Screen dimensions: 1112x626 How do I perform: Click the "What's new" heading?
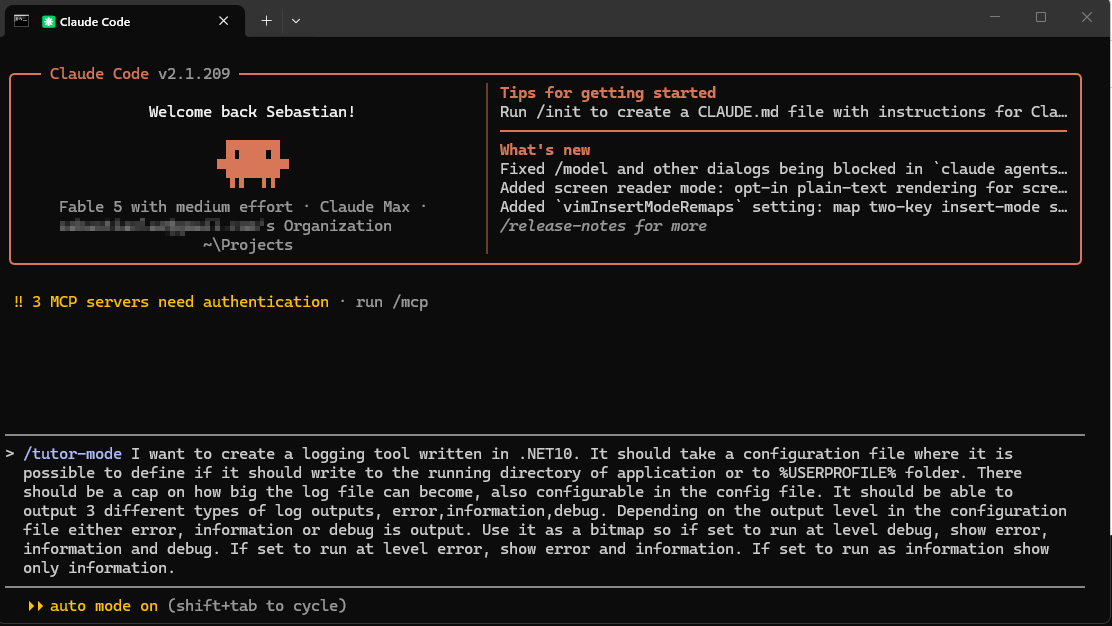[x=545, y=150]
